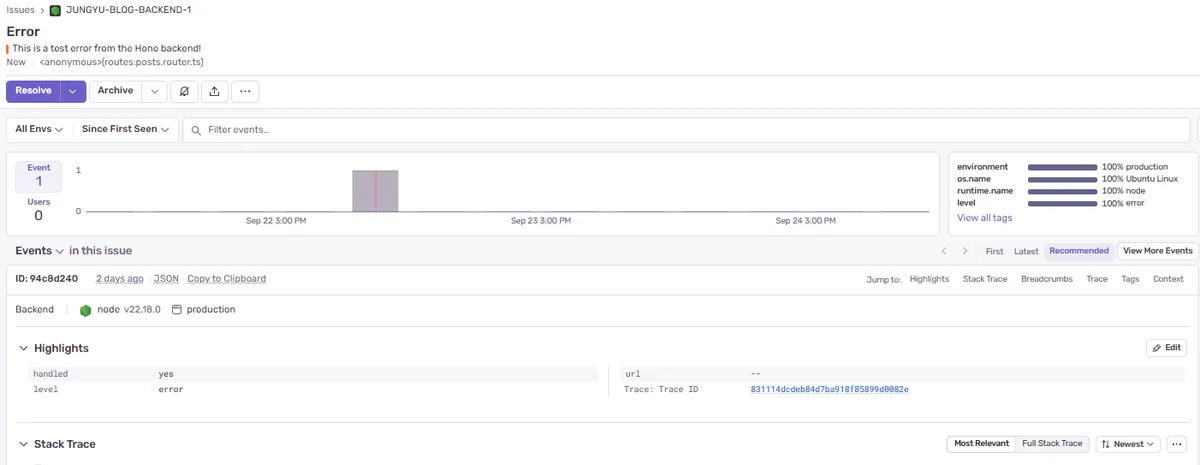
Task: Select Most Relevant stack trace view
Action: 980,444
